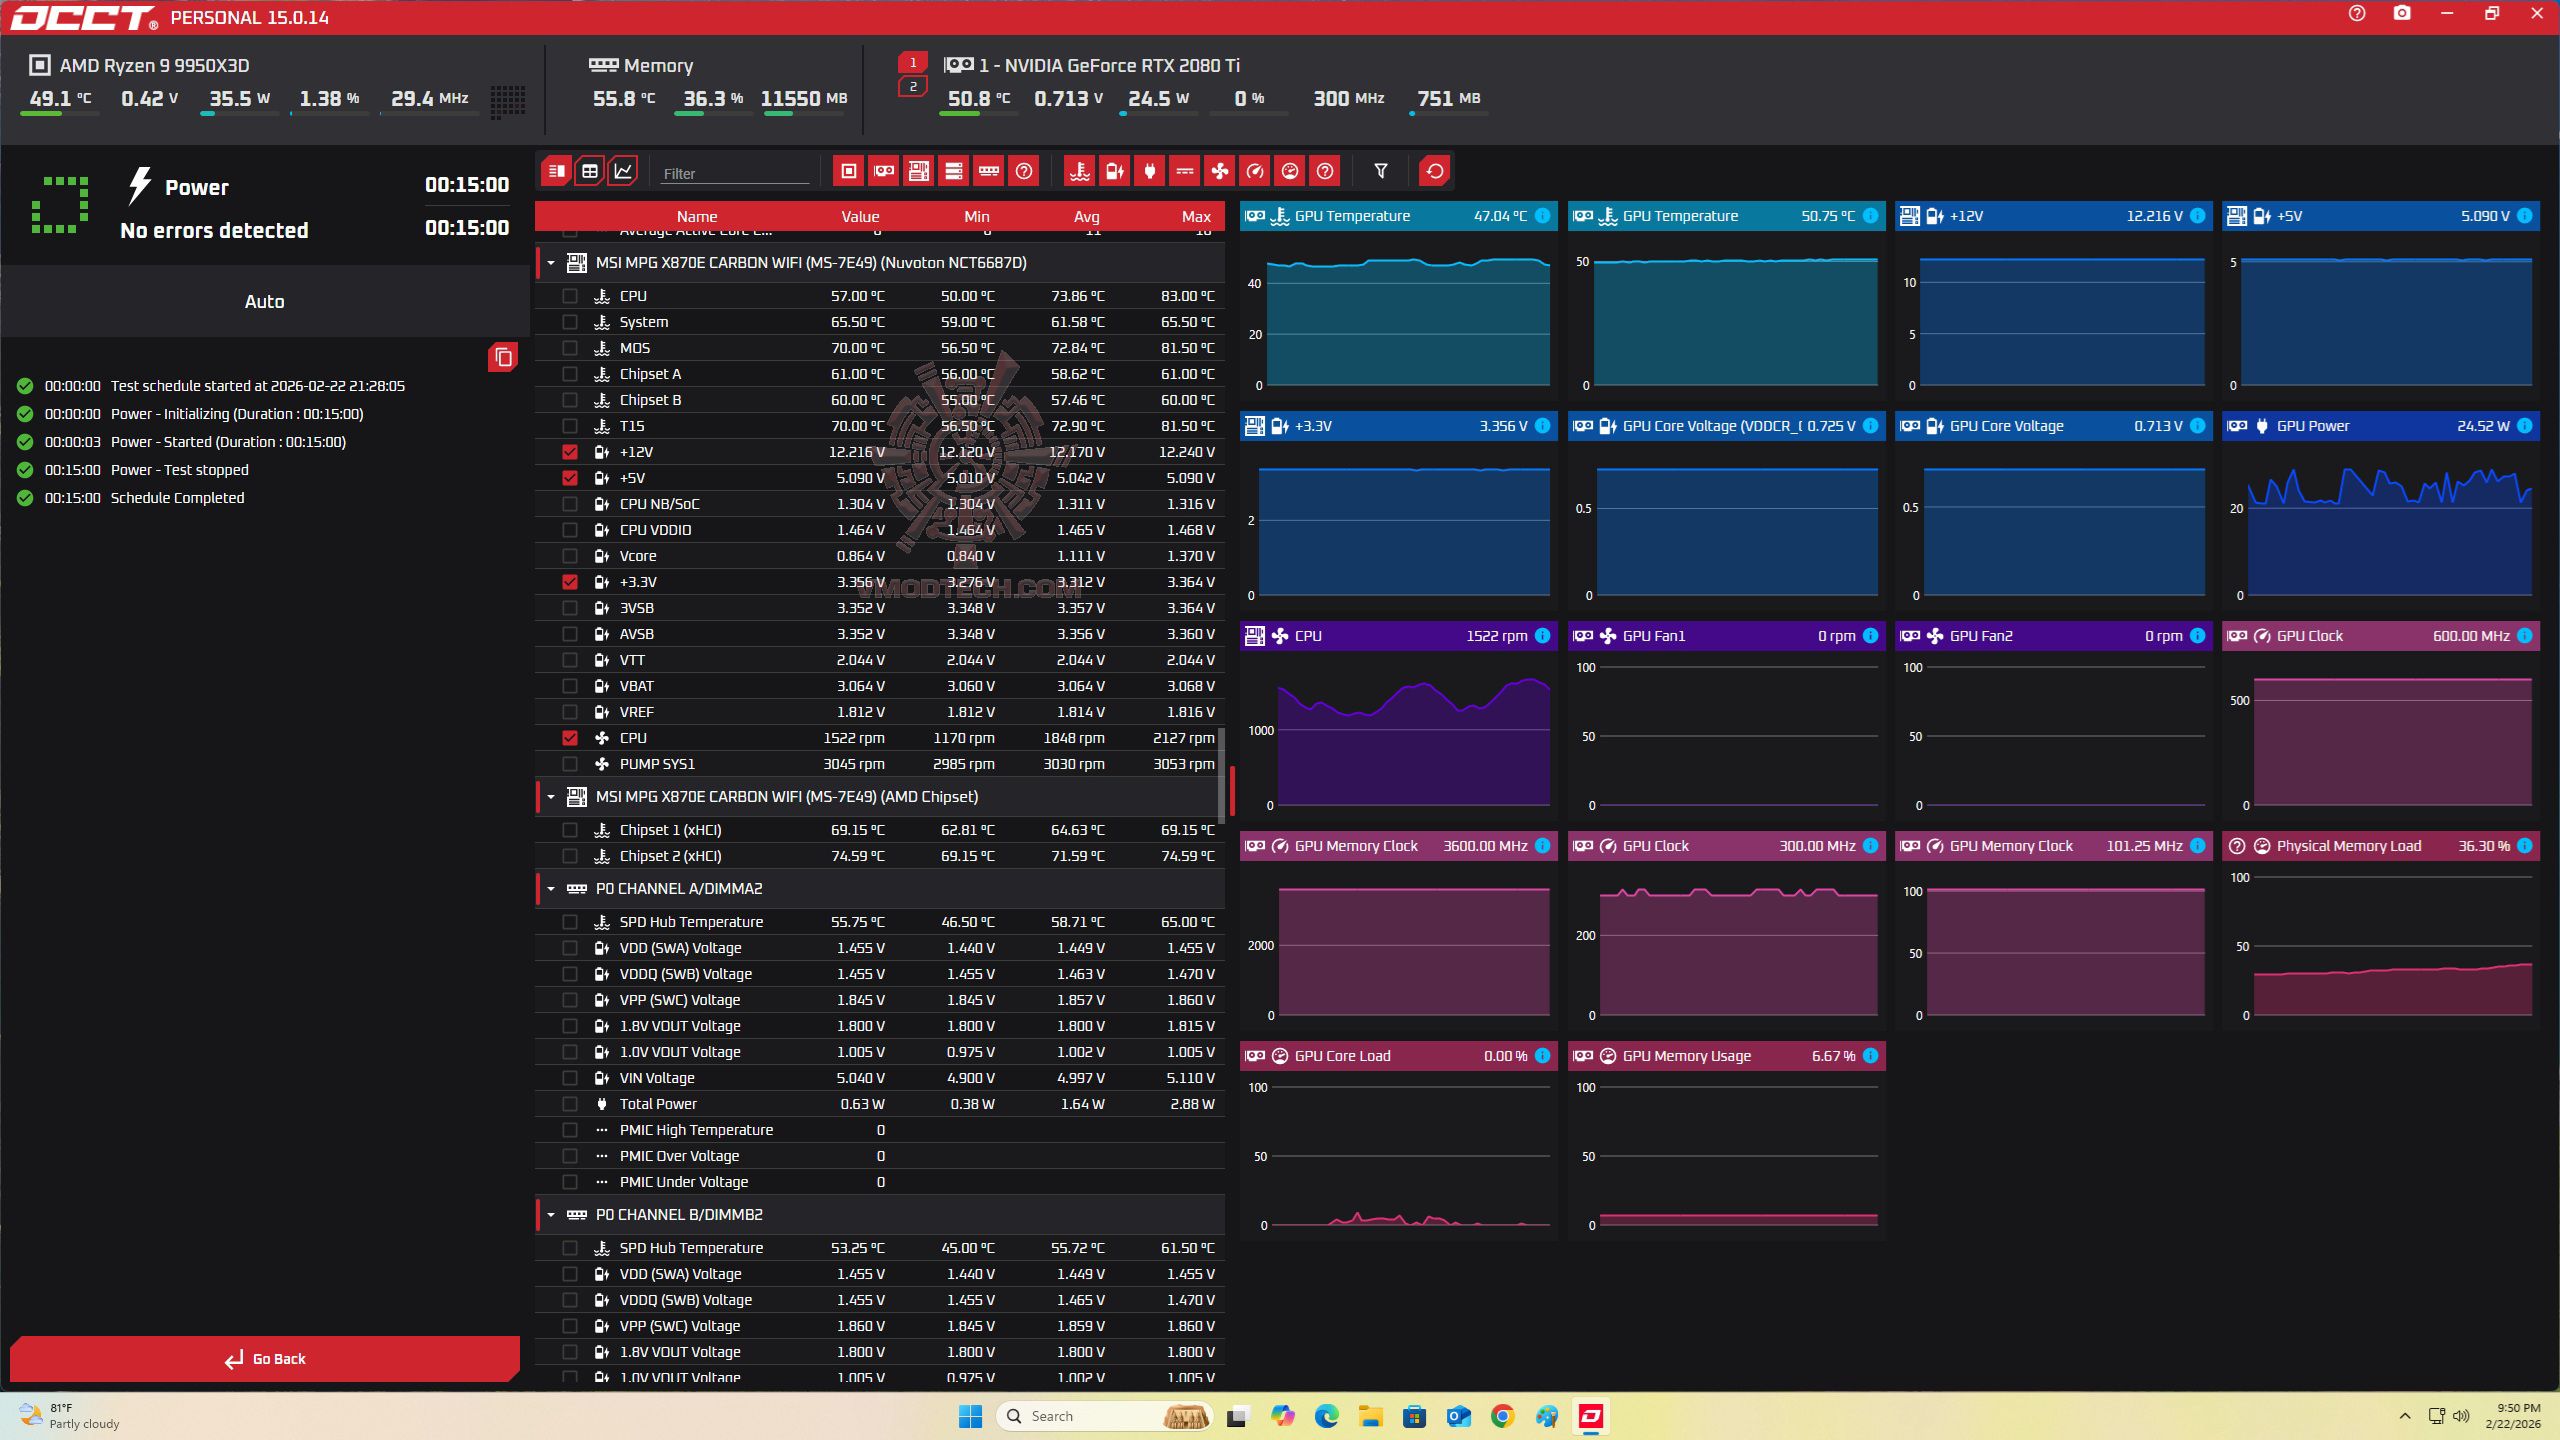Uncheck the CPU fan rpm checkbox
Screen dimensions: 2560x1440
pyautogui.click(x=570, y=738)
